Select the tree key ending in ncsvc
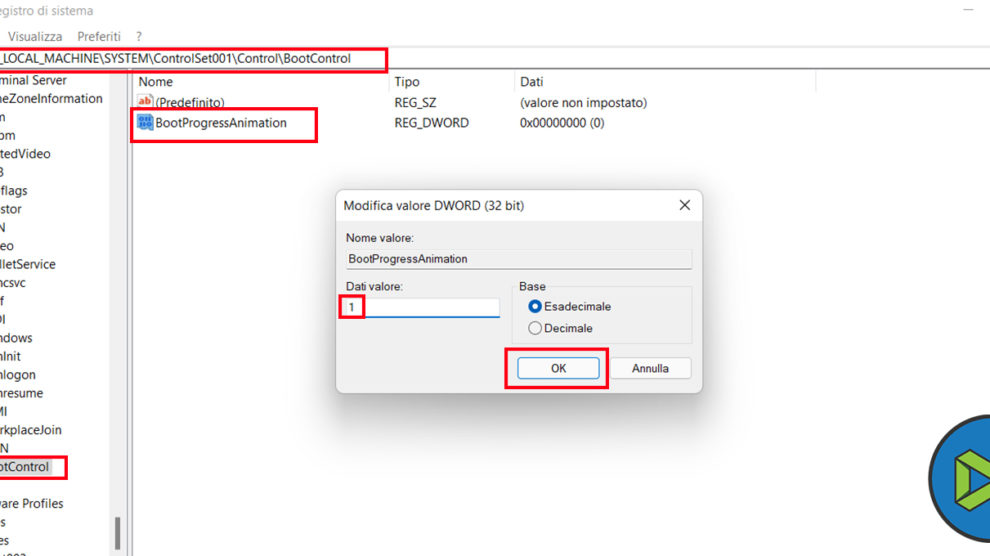990x556 pixels. pos(13,283)
